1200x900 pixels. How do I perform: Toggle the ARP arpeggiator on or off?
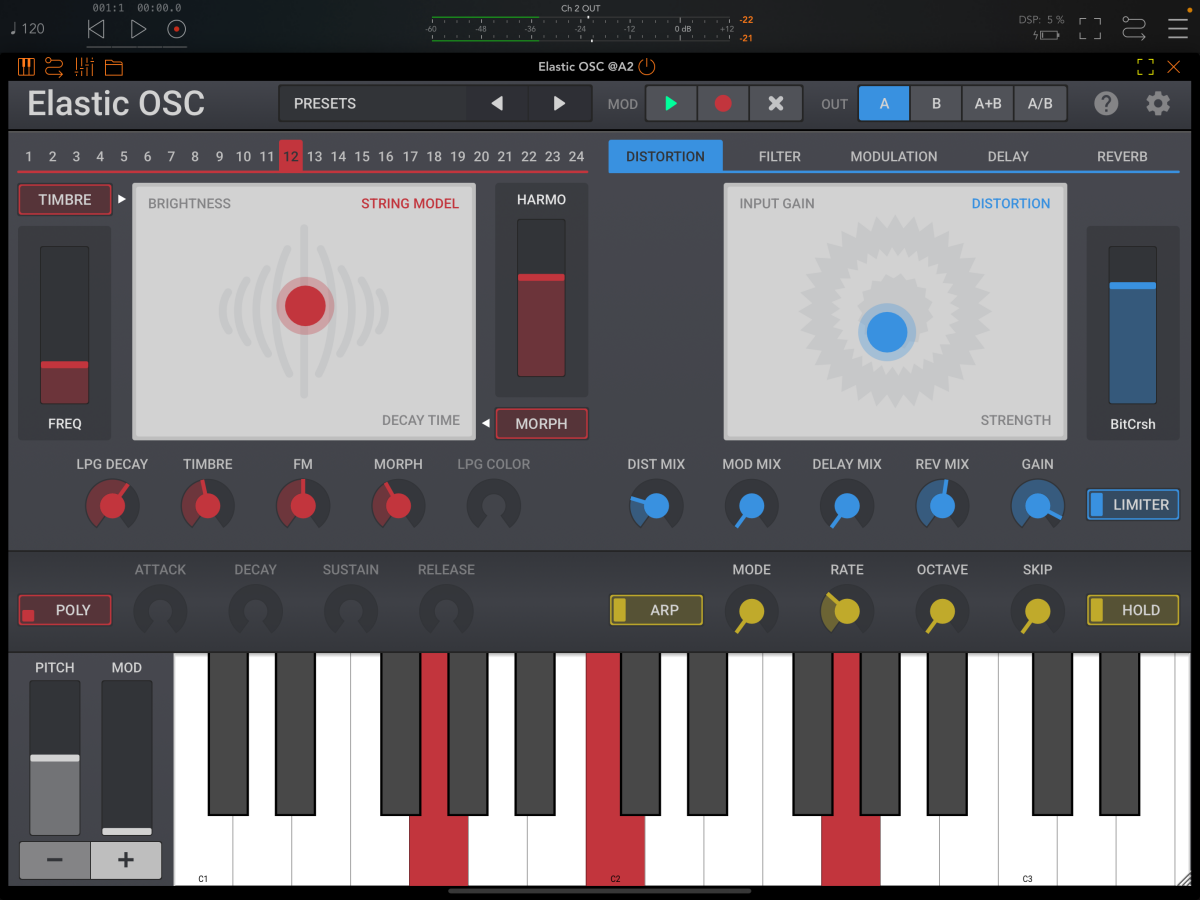click(655, 610)
